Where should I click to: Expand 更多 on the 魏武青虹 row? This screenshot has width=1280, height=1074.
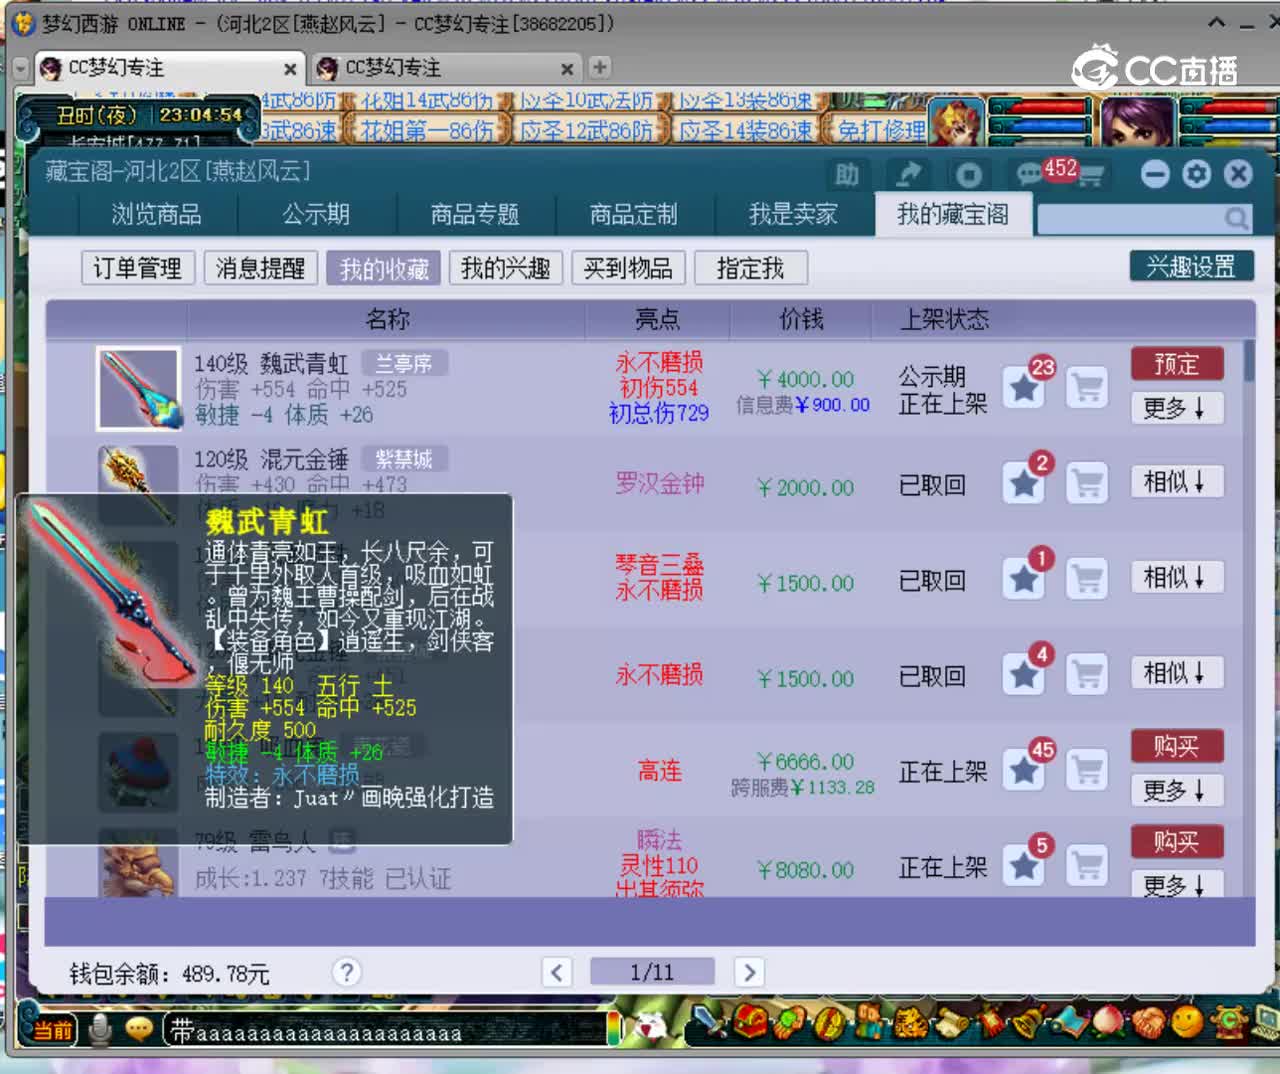click(x=1176, y=408)
